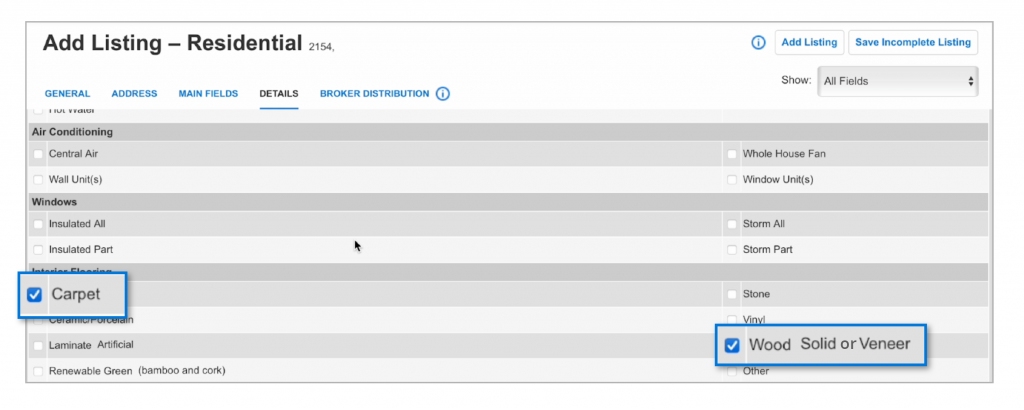Screen dimensions: 1024x410
Task: Select the Laminate Artificial checkbox
Action: point(38,345)
